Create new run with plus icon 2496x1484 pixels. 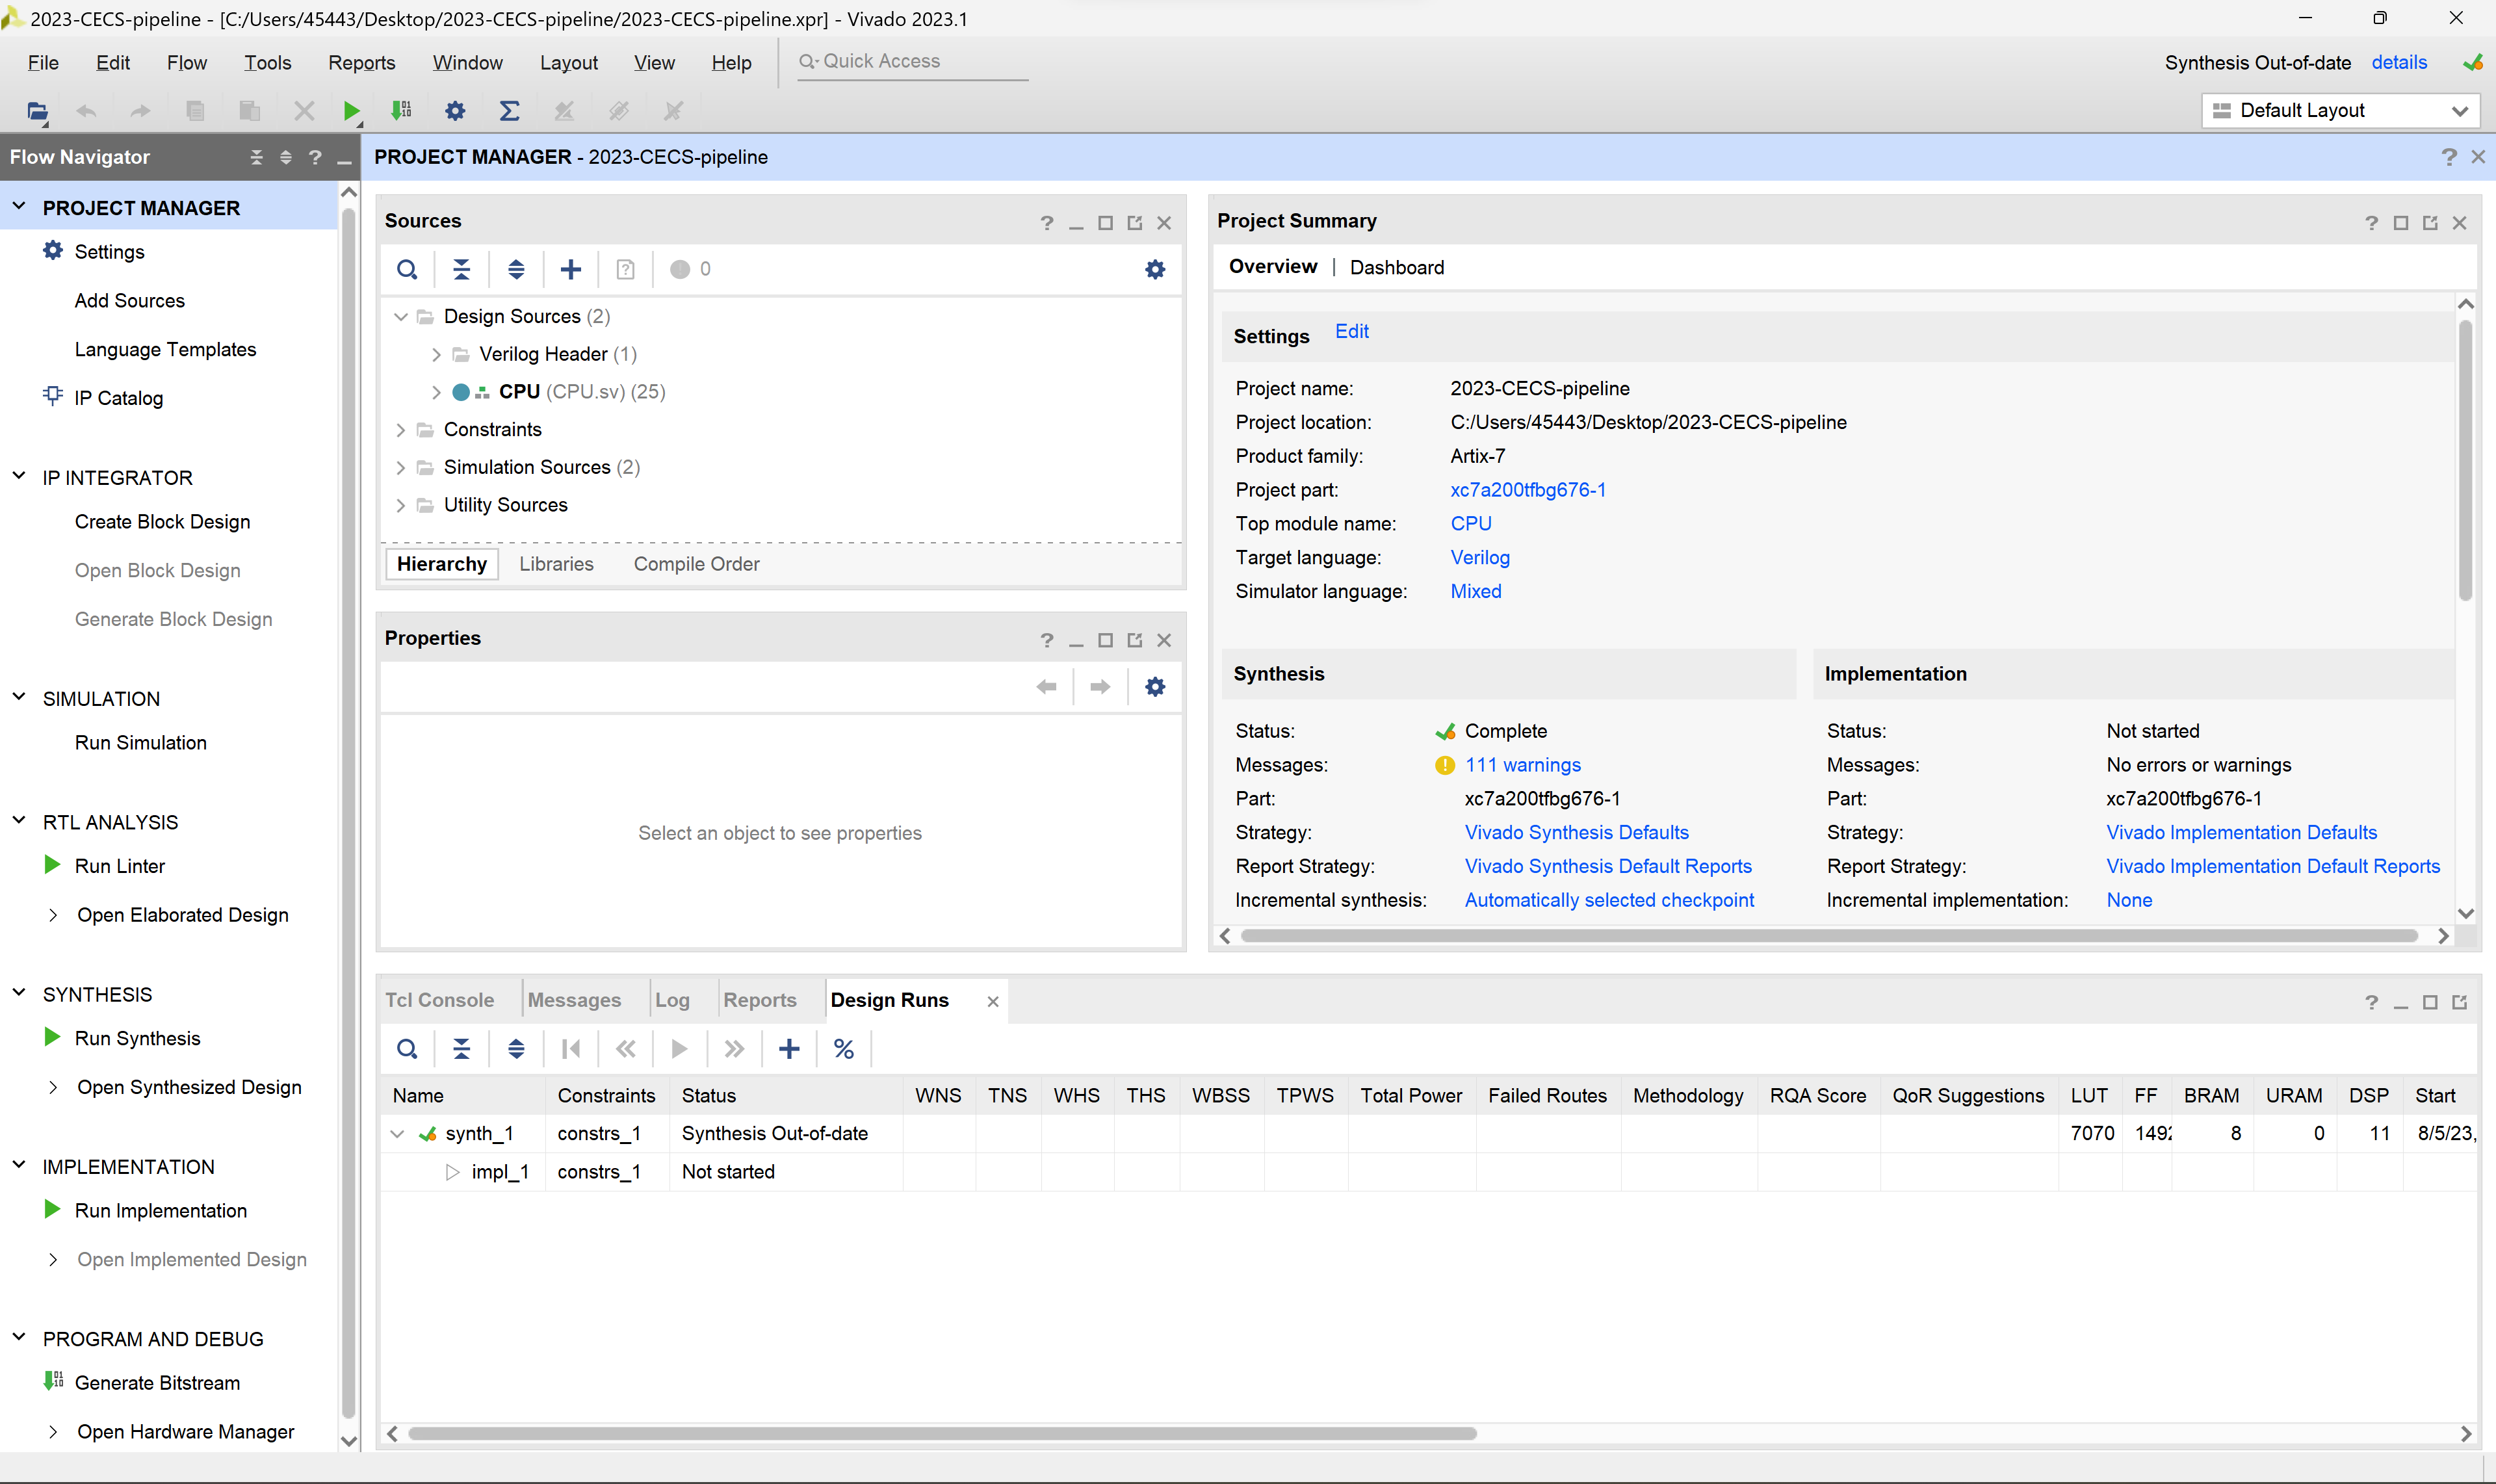(789, 1048)
